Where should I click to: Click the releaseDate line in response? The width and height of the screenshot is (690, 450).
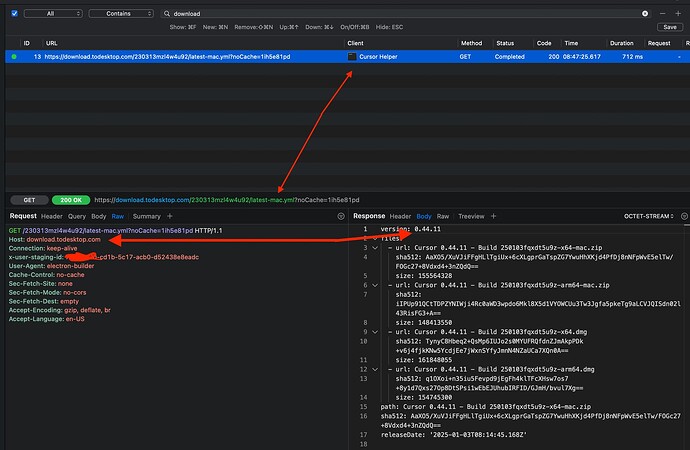pos(454,435)
